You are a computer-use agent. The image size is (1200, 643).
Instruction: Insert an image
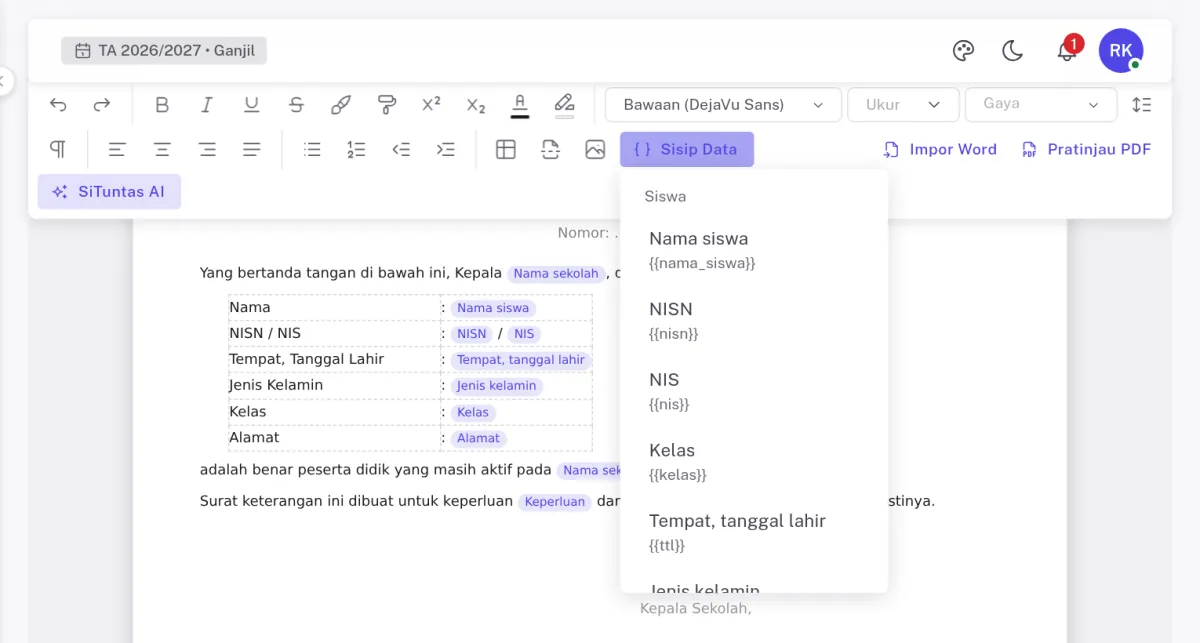click(x=595, y=150)
